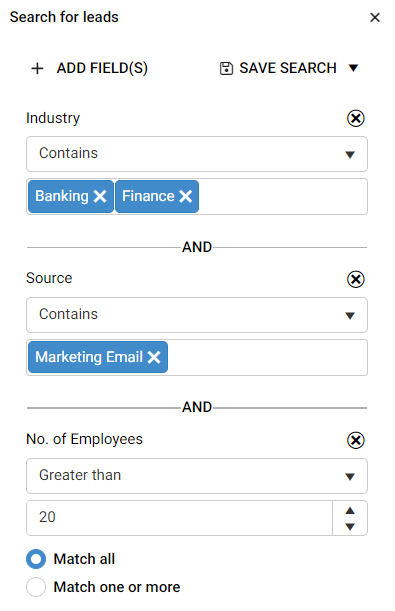
Task: Select the Match one or more option
Action: [x=36, y=587]
